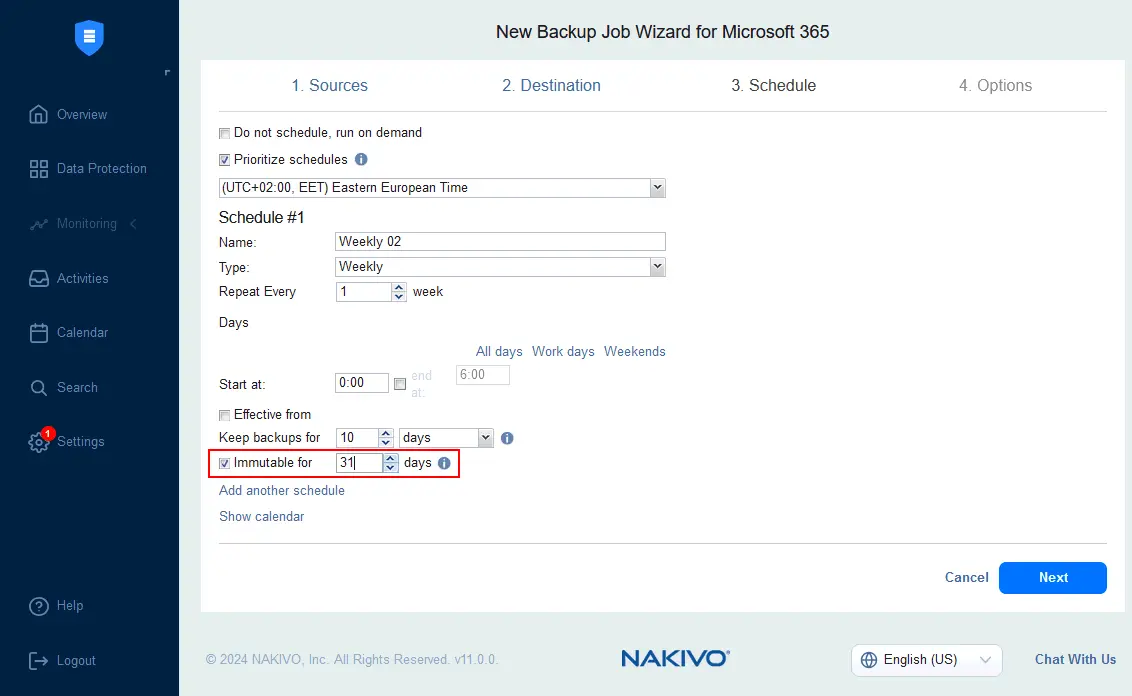
Task: Collapse the sidebar using corner toggle
Action: [167, 72]
